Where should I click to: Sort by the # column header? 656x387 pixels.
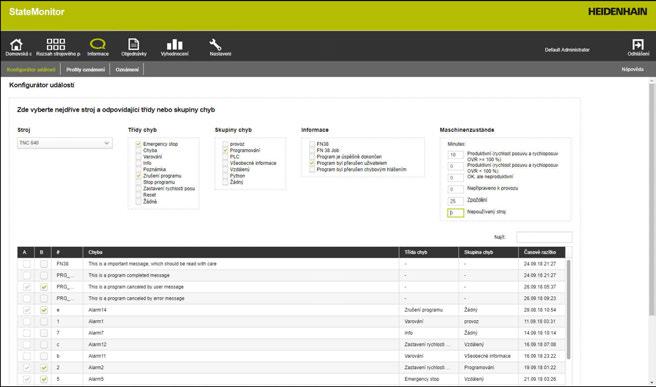pyautogui.click(x=67, y=252)
